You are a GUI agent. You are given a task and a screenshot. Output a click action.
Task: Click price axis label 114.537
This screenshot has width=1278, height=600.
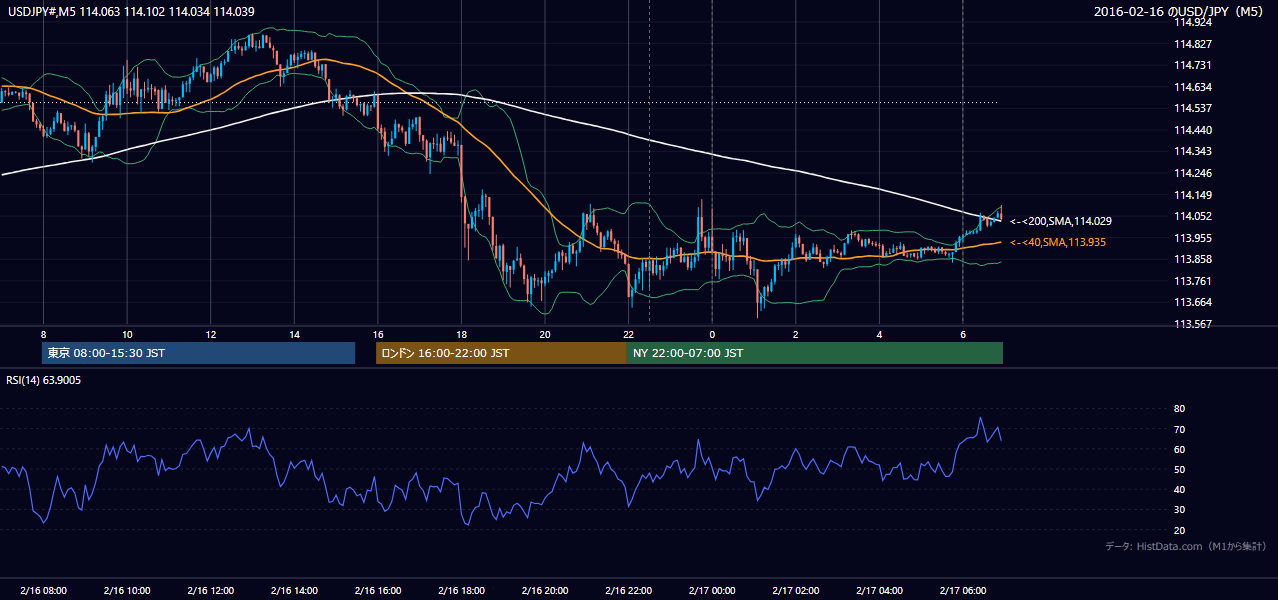(1192, 108)
